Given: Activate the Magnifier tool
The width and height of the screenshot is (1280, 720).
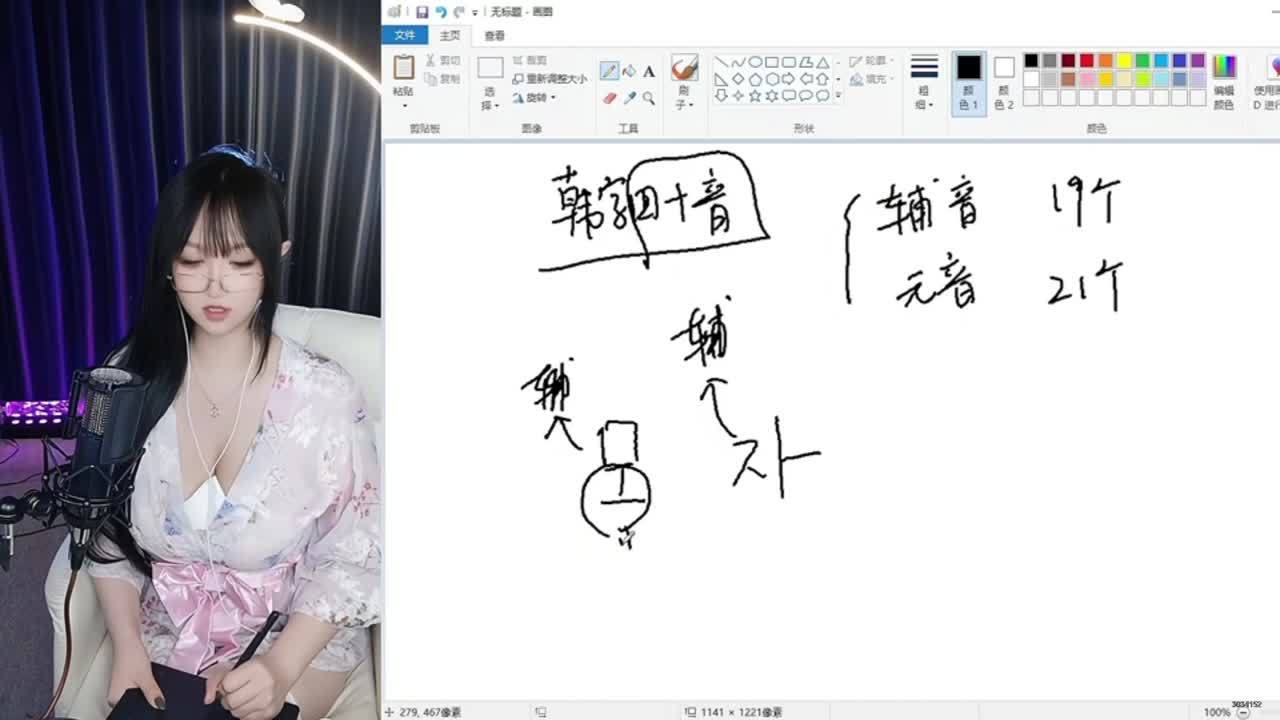Looking at the screenshot, I should 649,98.
